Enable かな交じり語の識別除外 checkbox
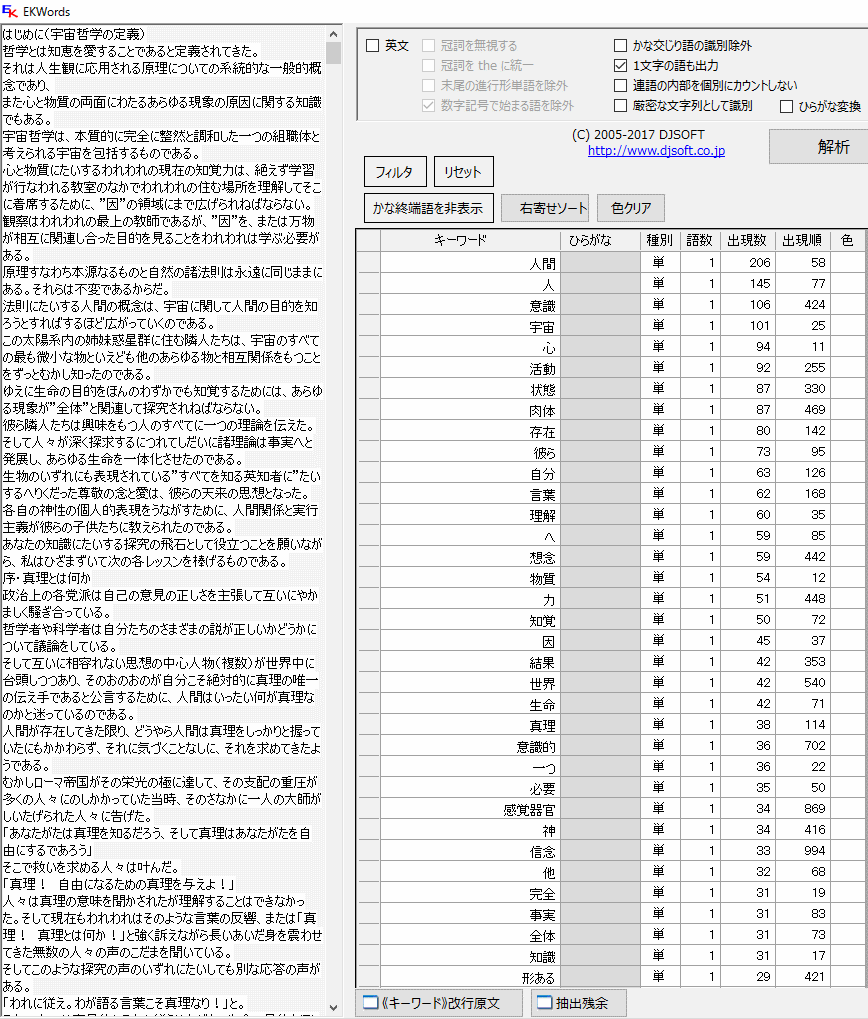 [620, 45]
